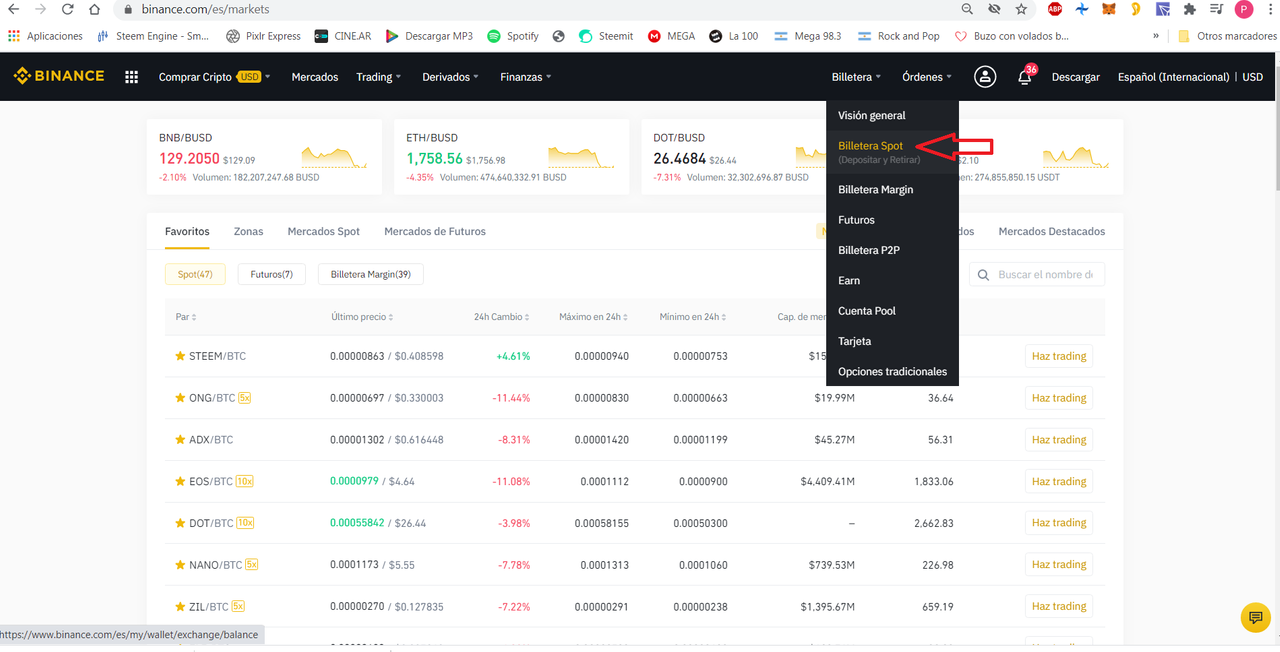The image size is (1280, 652).
Task: Switch to Zonas tab
Action: point(248,231)
